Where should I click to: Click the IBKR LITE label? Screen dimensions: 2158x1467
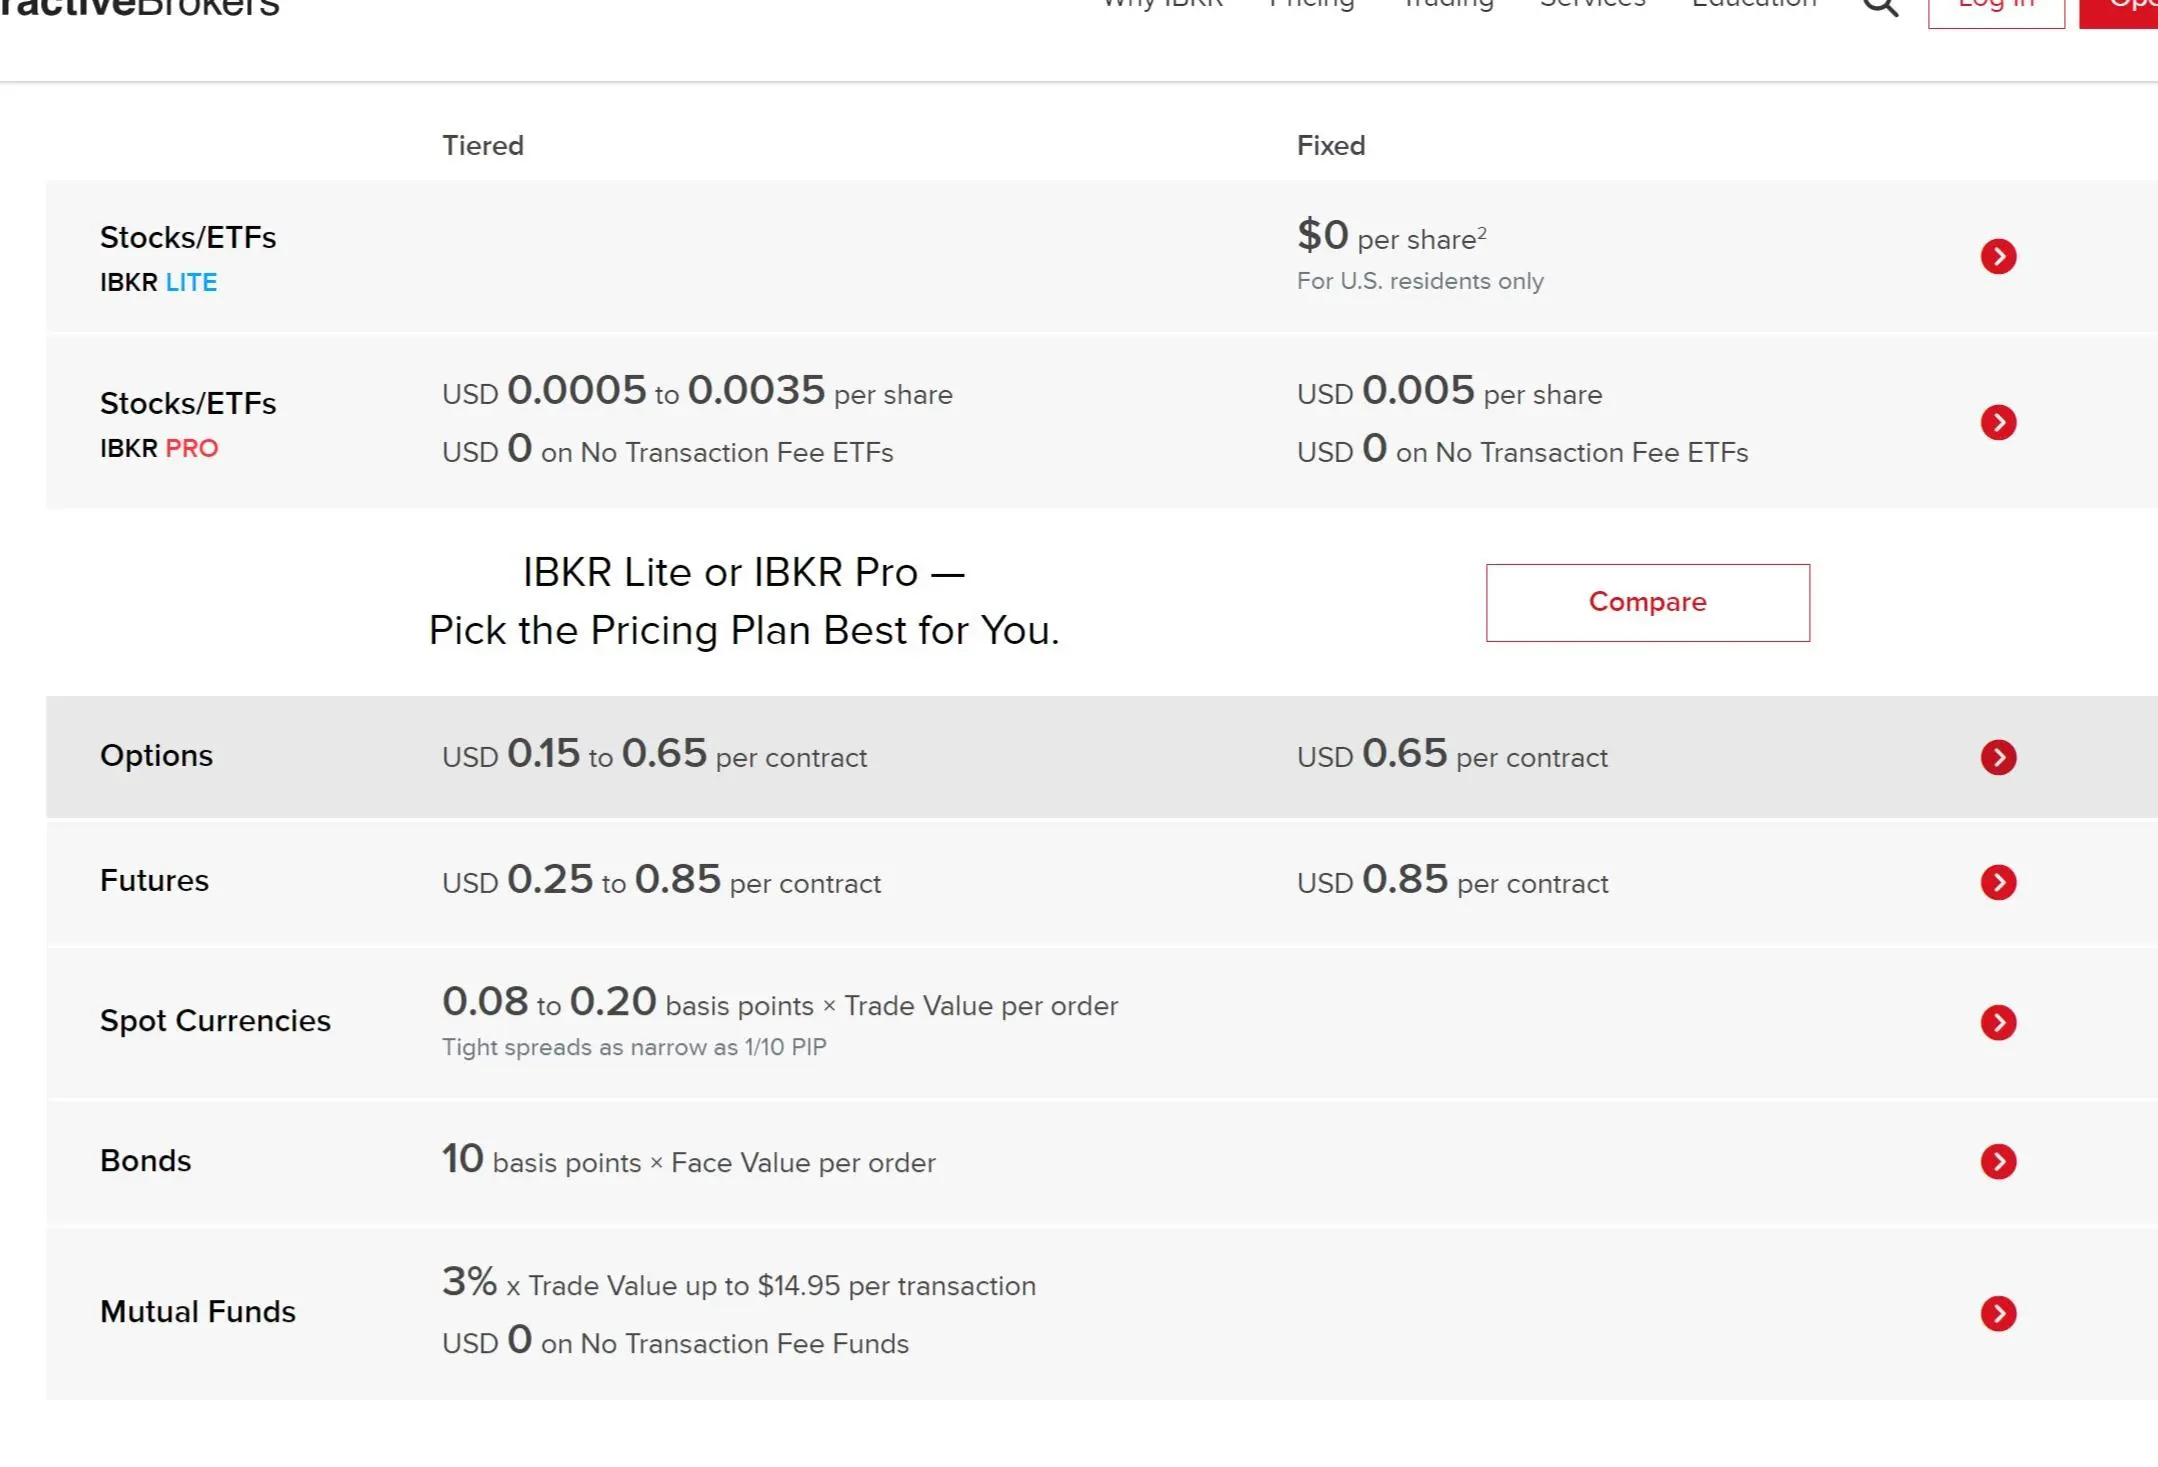158,282
